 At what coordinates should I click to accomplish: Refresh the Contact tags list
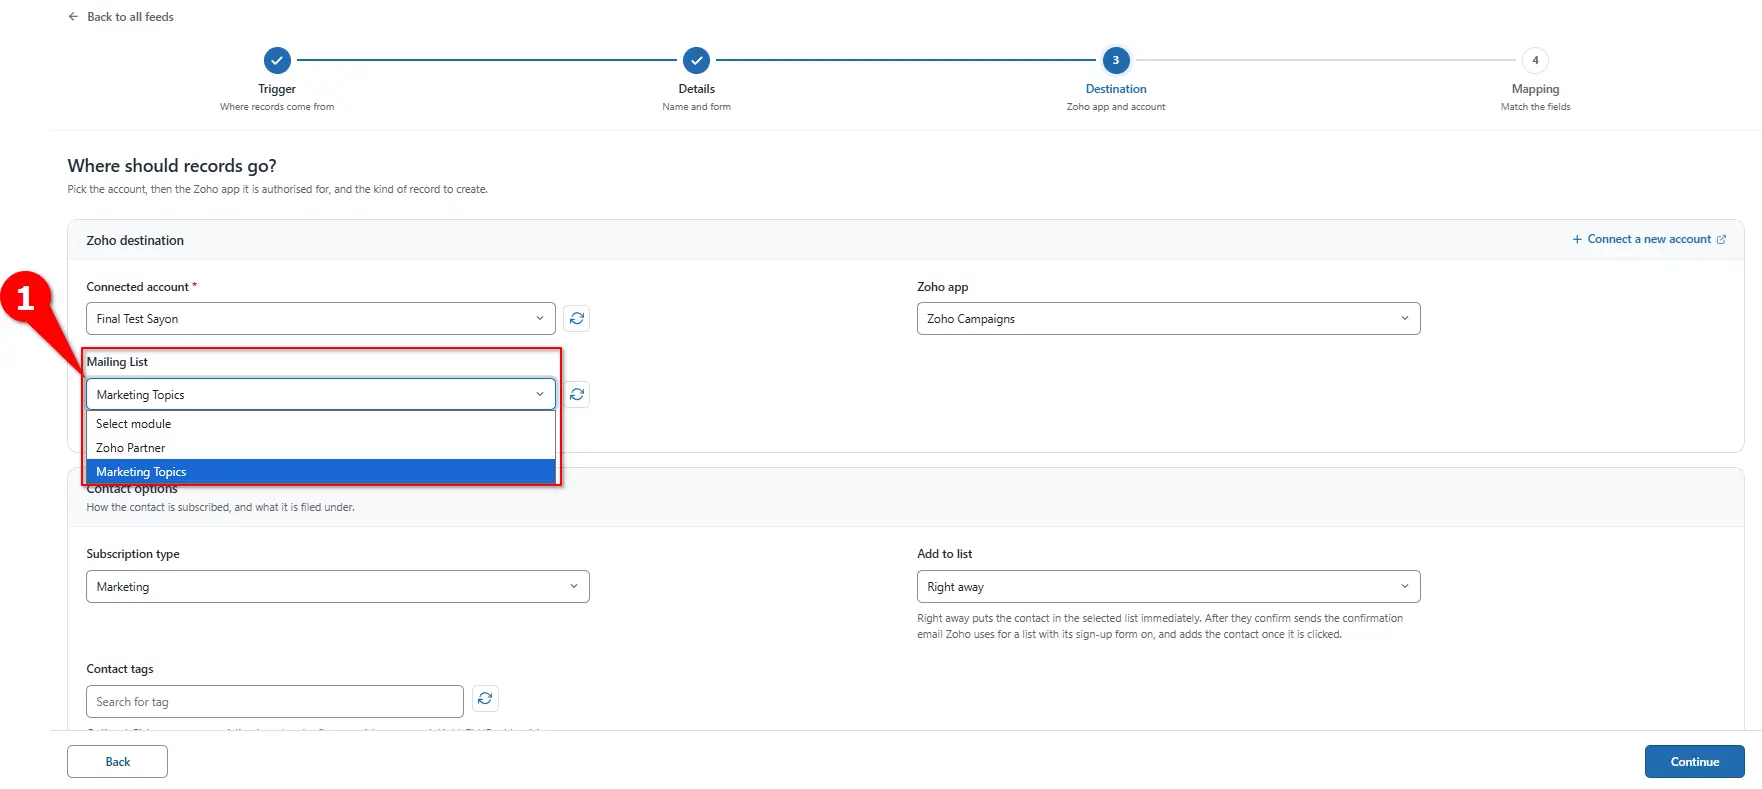[485, 699]
